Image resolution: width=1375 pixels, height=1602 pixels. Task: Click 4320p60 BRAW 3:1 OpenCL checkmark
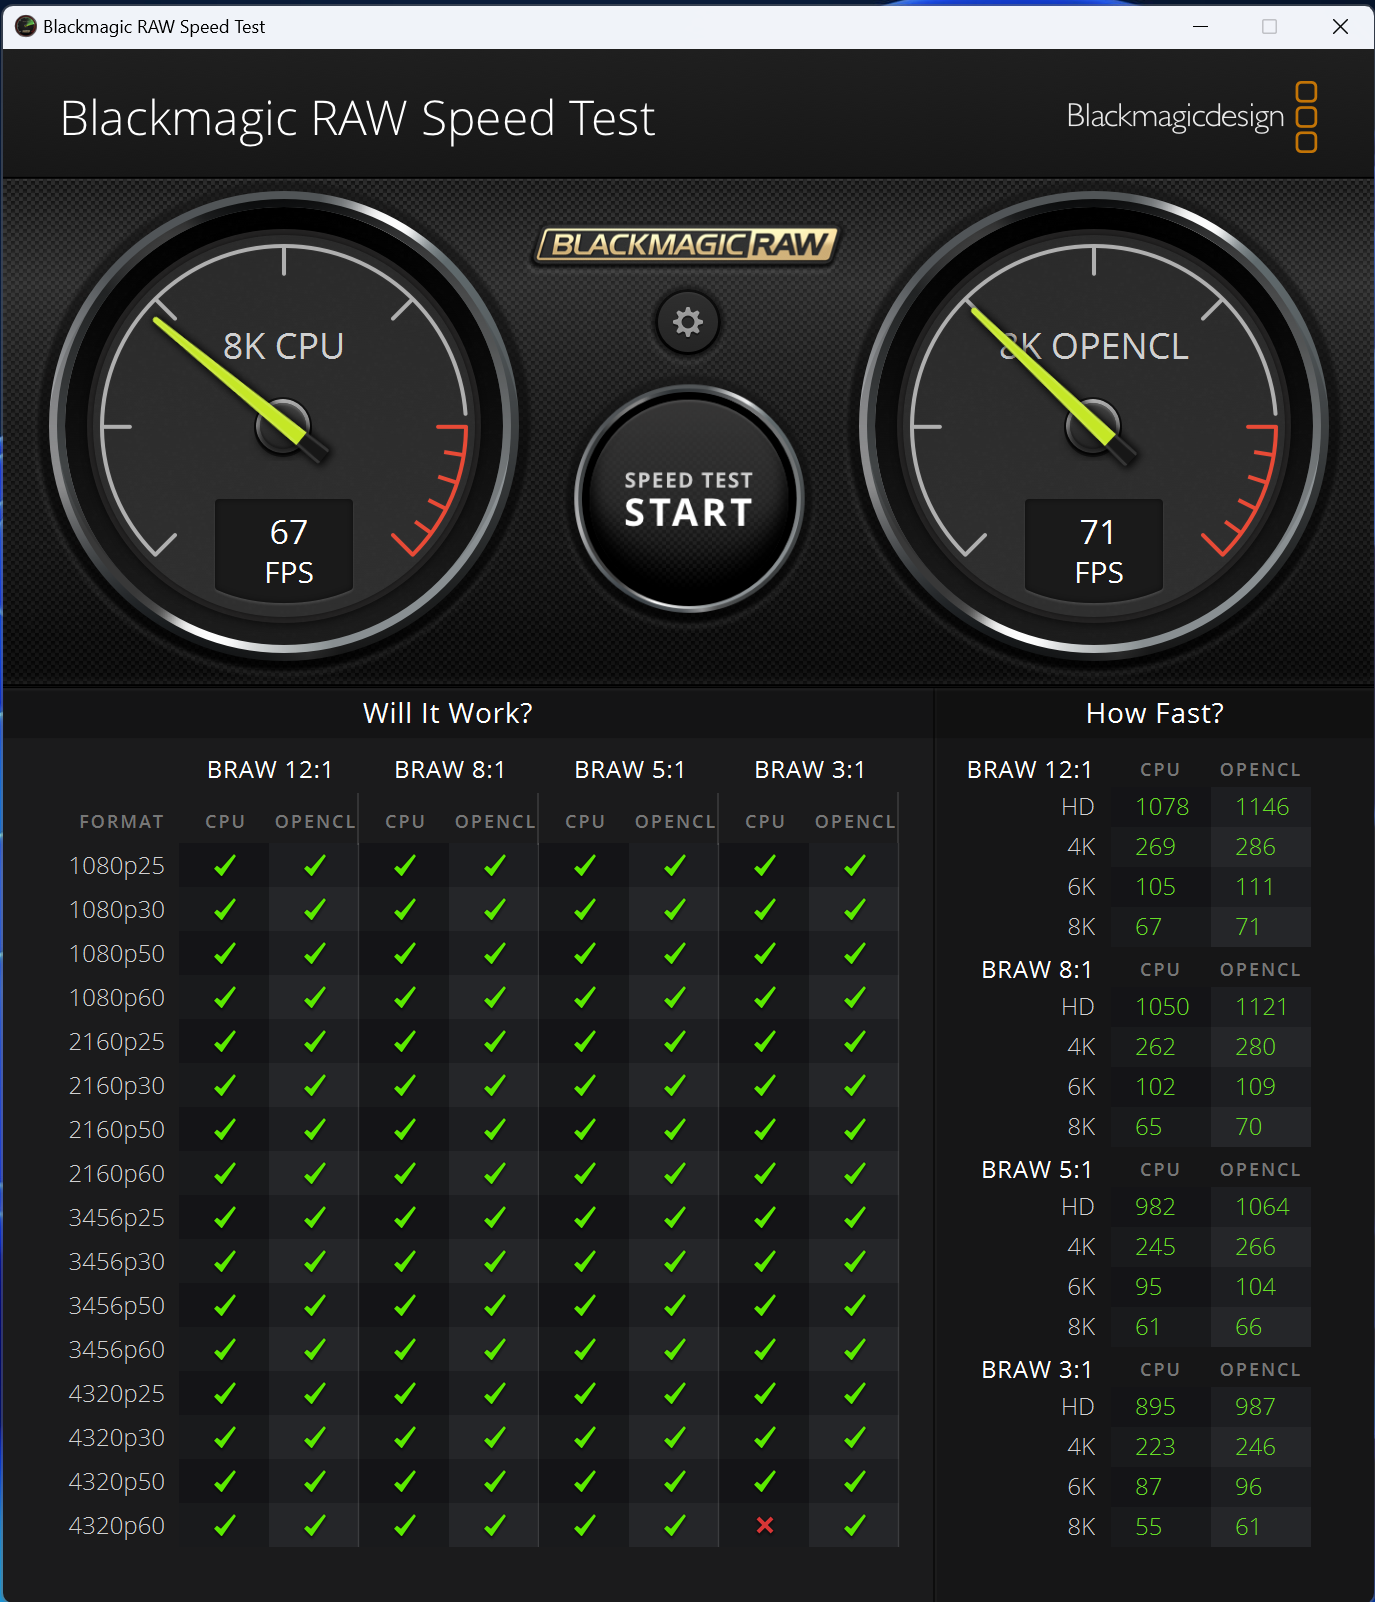[x=855, y=1525]
